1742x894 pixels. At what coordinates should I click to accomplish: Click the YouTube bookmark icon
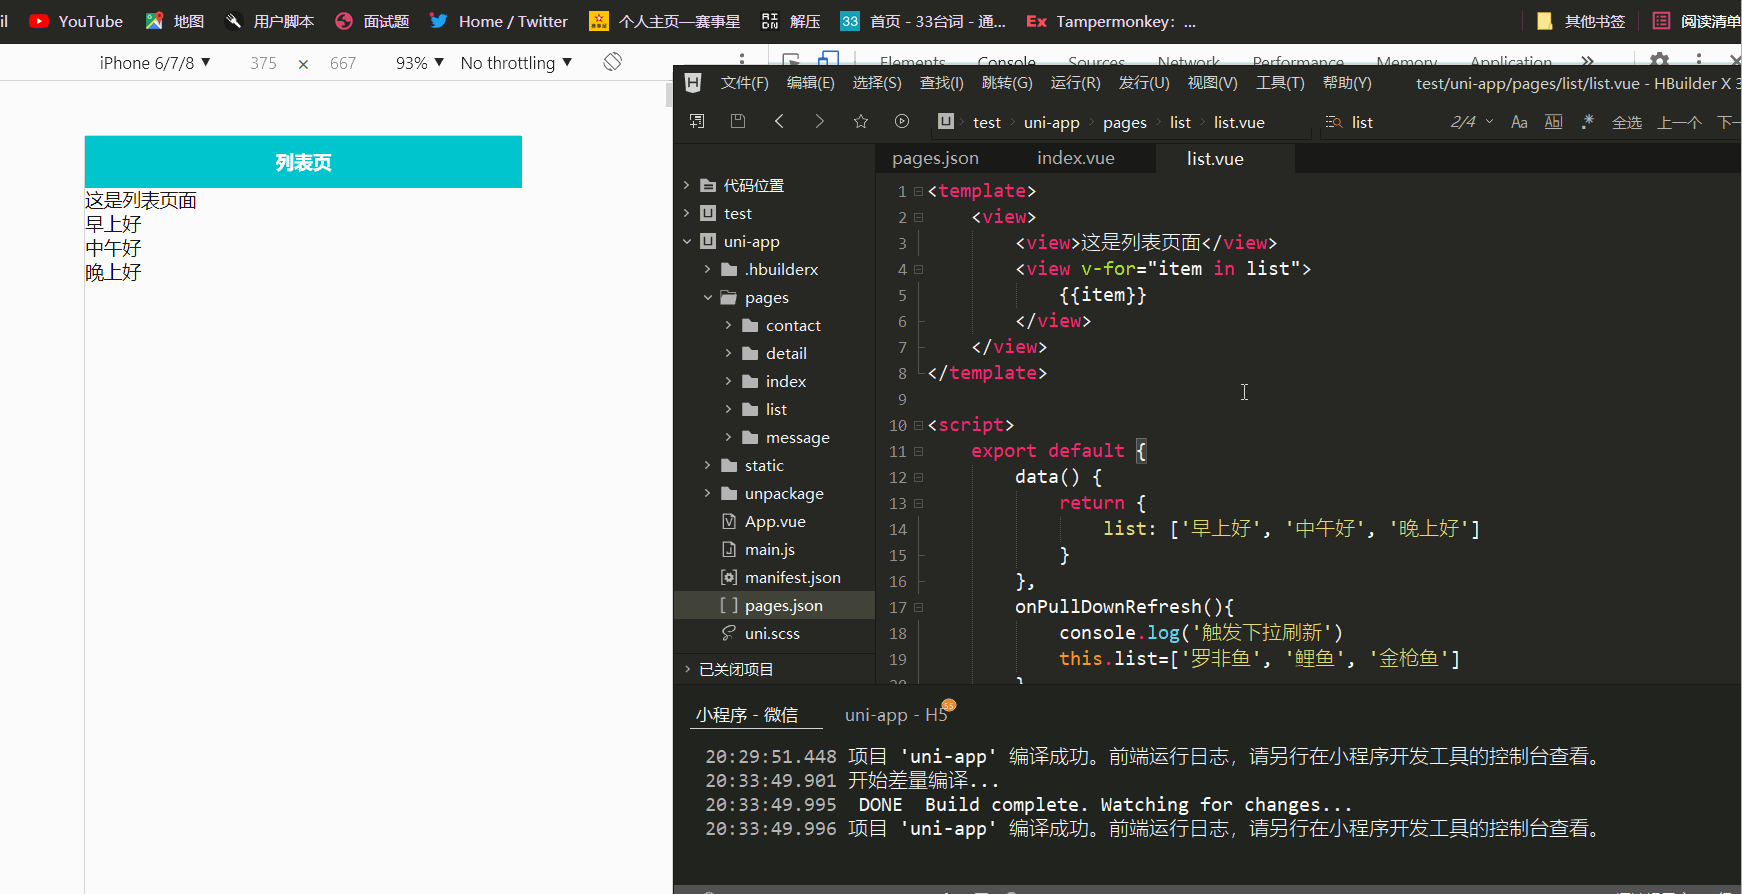pos(39,21)
